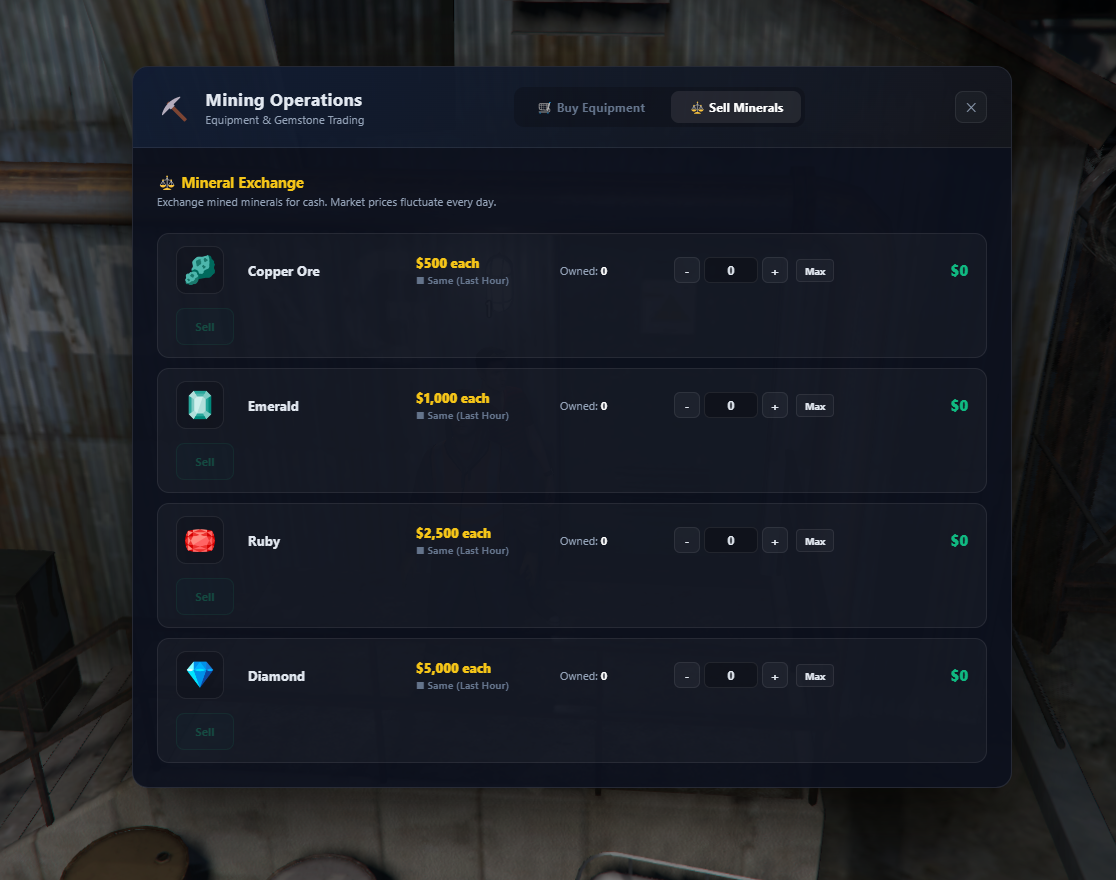The image size is (1116, 880).
Task: Click Ruby Owned: 0 text
Action: (584, 541)
